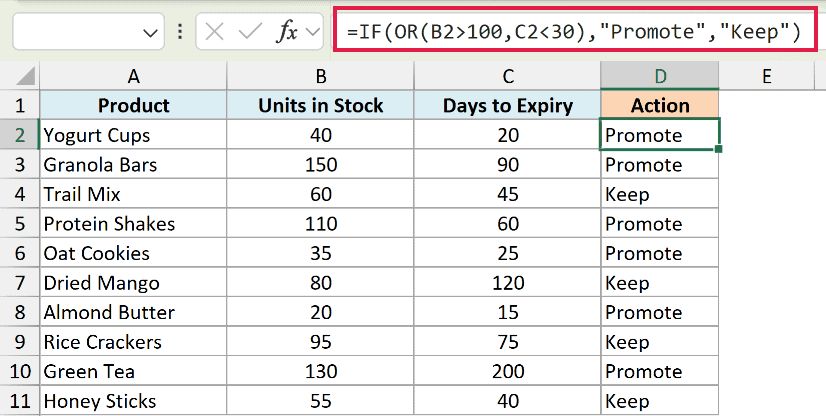Image resolution: width=826 pixels, height=416 pixels.
Task: Select the 55 units cell for Honey Sticks
Action: (x=320, y=401)
